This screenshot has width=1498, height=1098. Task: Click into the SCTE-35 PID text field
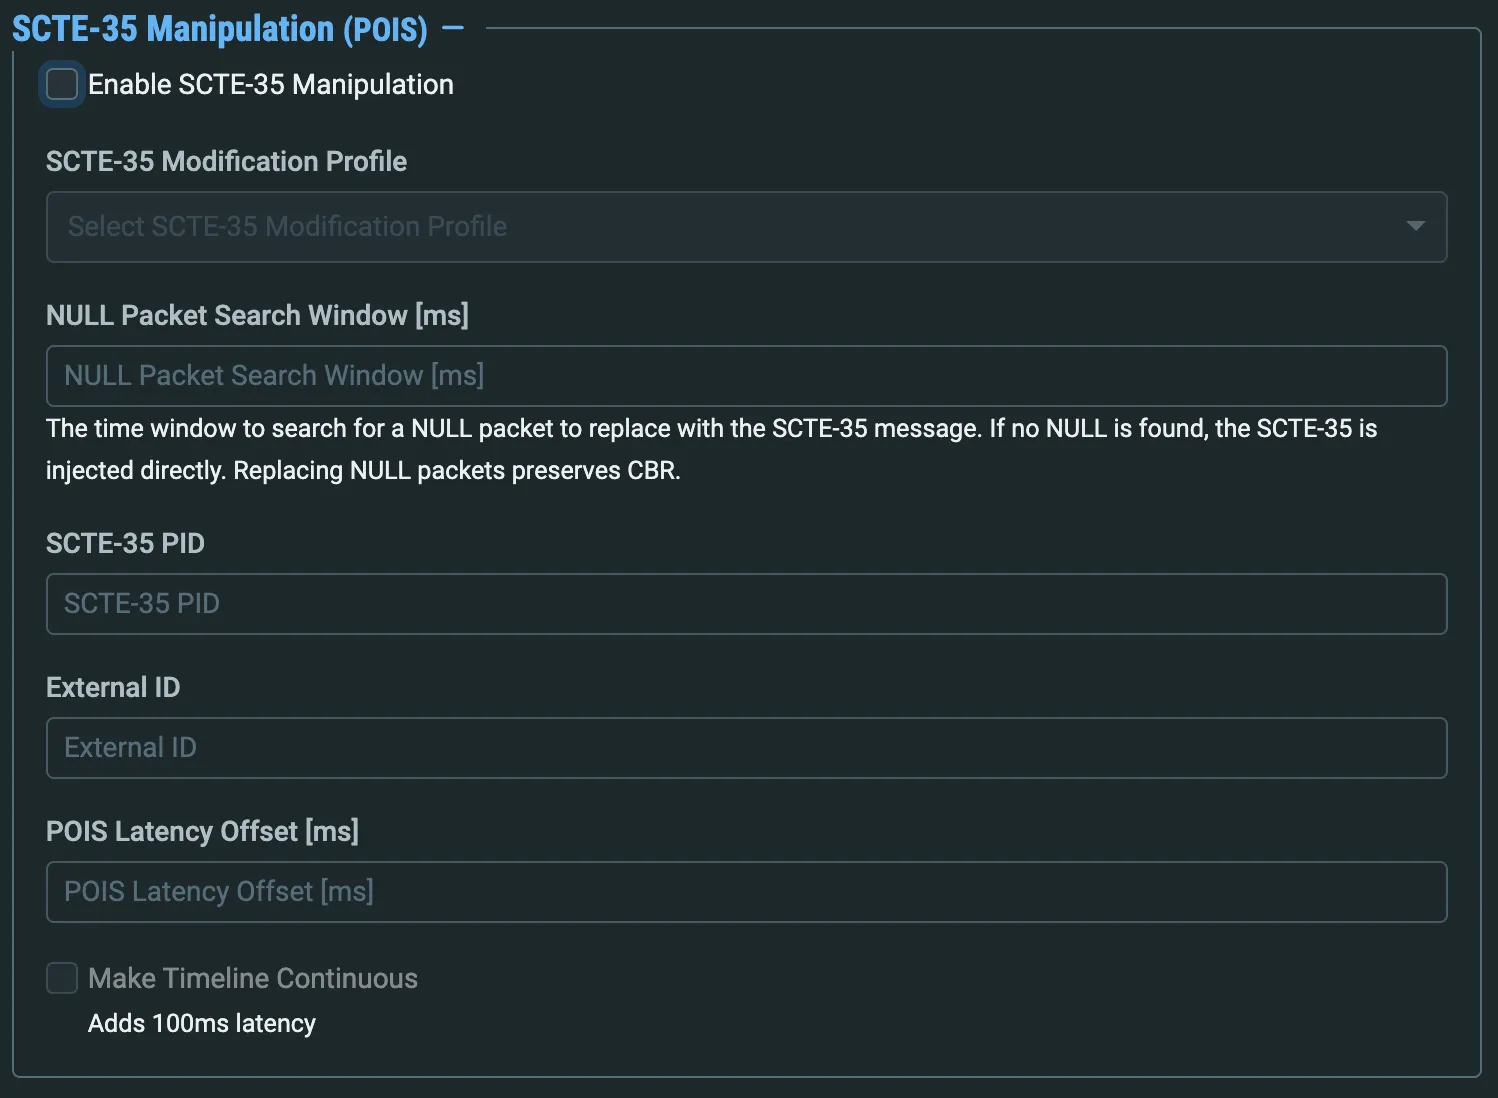tap(746, 604)
